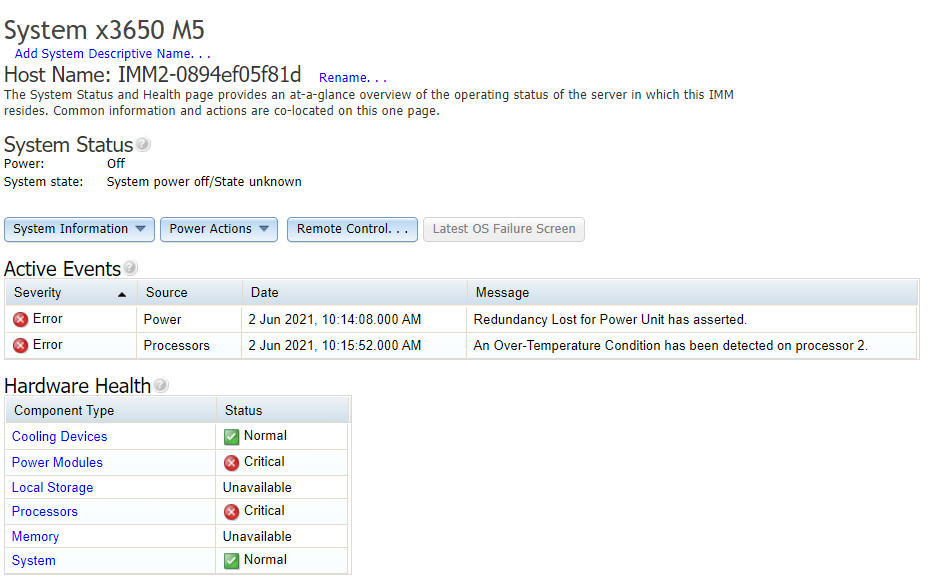Screen dimensions: 945x582
Task: Click 'Critical' status text for Power Modules
Action: pyautogui.click(x=264, y=462)
